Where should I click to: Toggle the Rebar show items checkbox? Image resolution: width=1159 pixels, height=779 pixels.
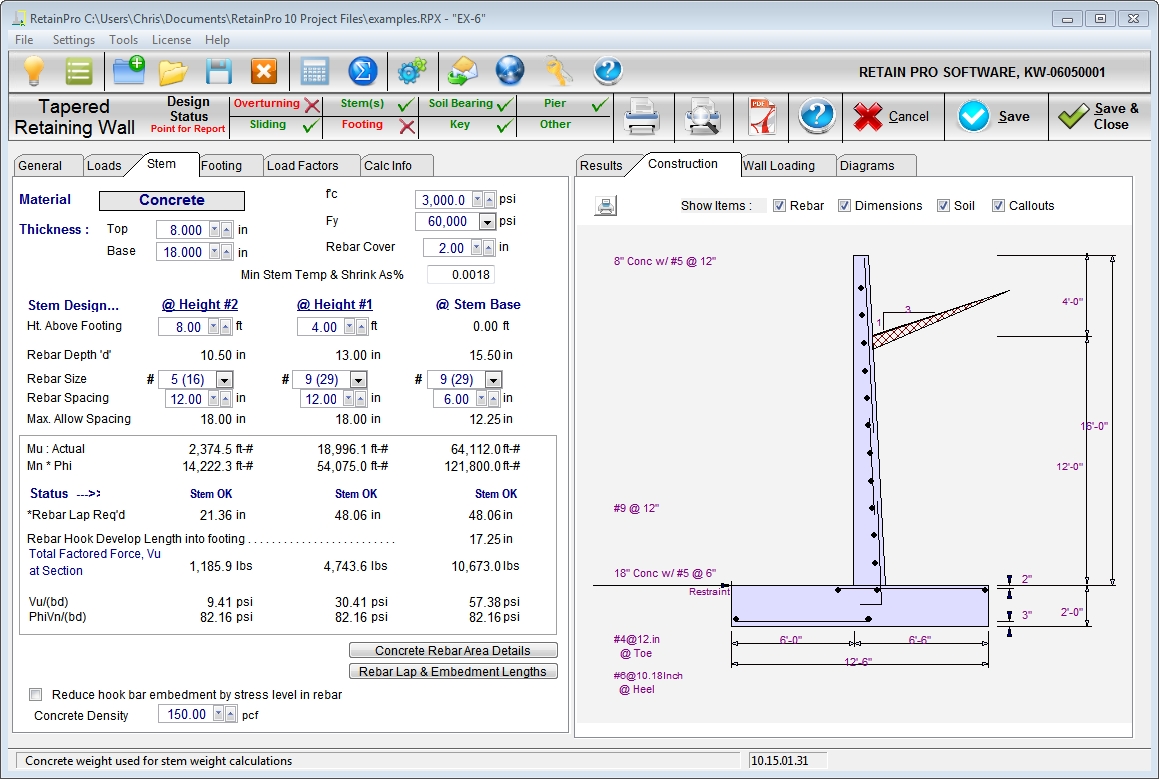click(779, 205)
